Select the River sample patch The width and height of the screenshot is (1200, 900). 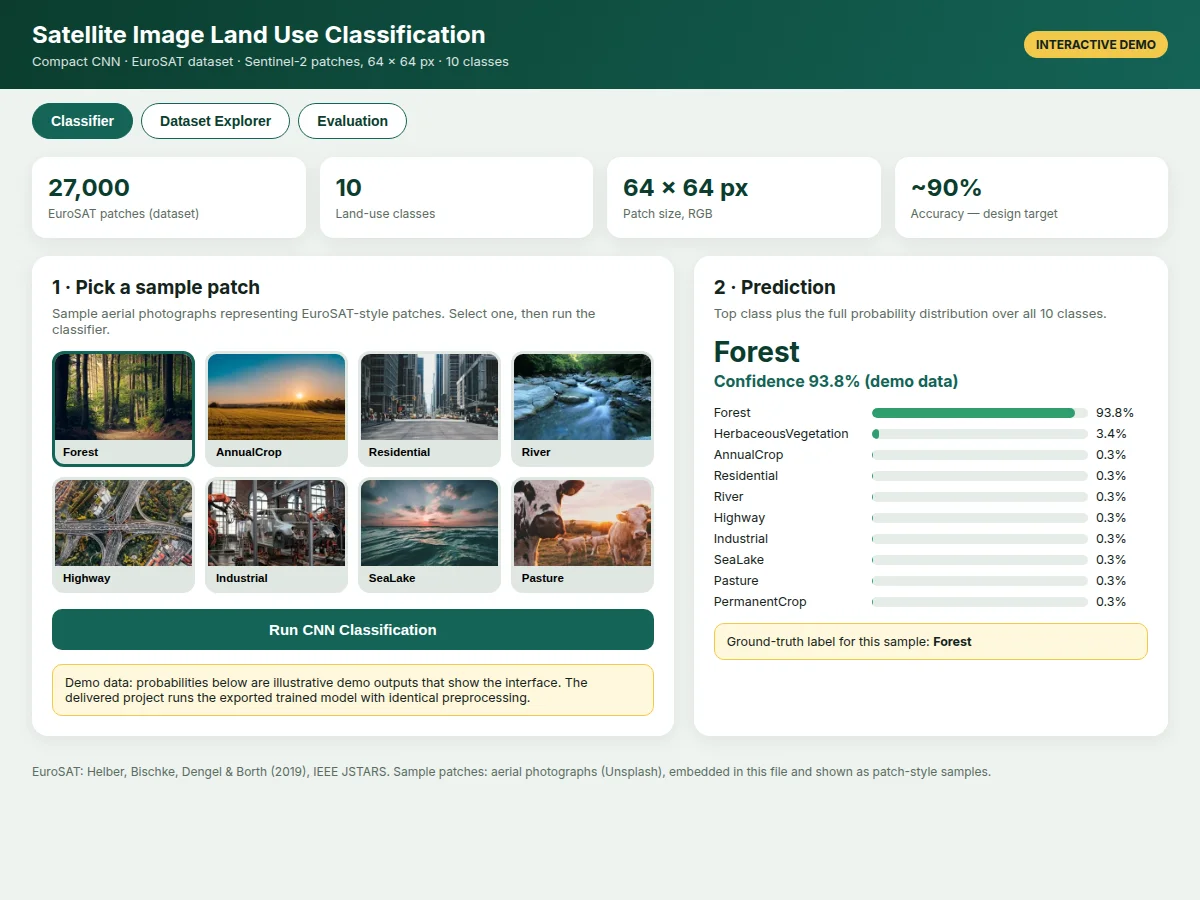582,409
